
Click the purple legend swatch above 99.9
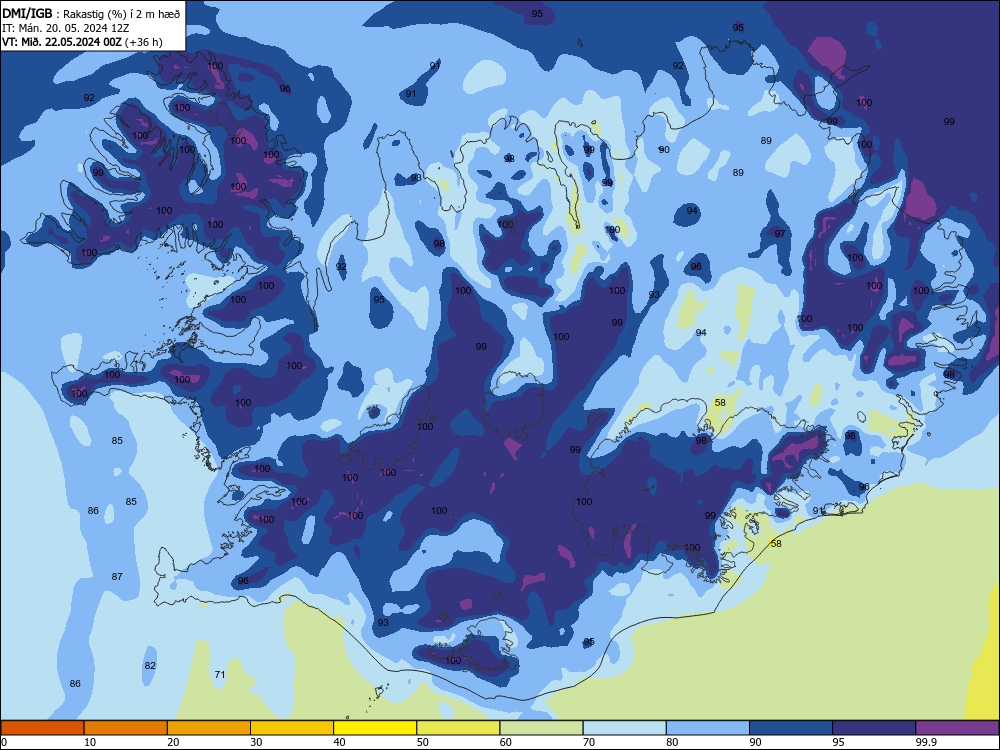tap(957, 728)
